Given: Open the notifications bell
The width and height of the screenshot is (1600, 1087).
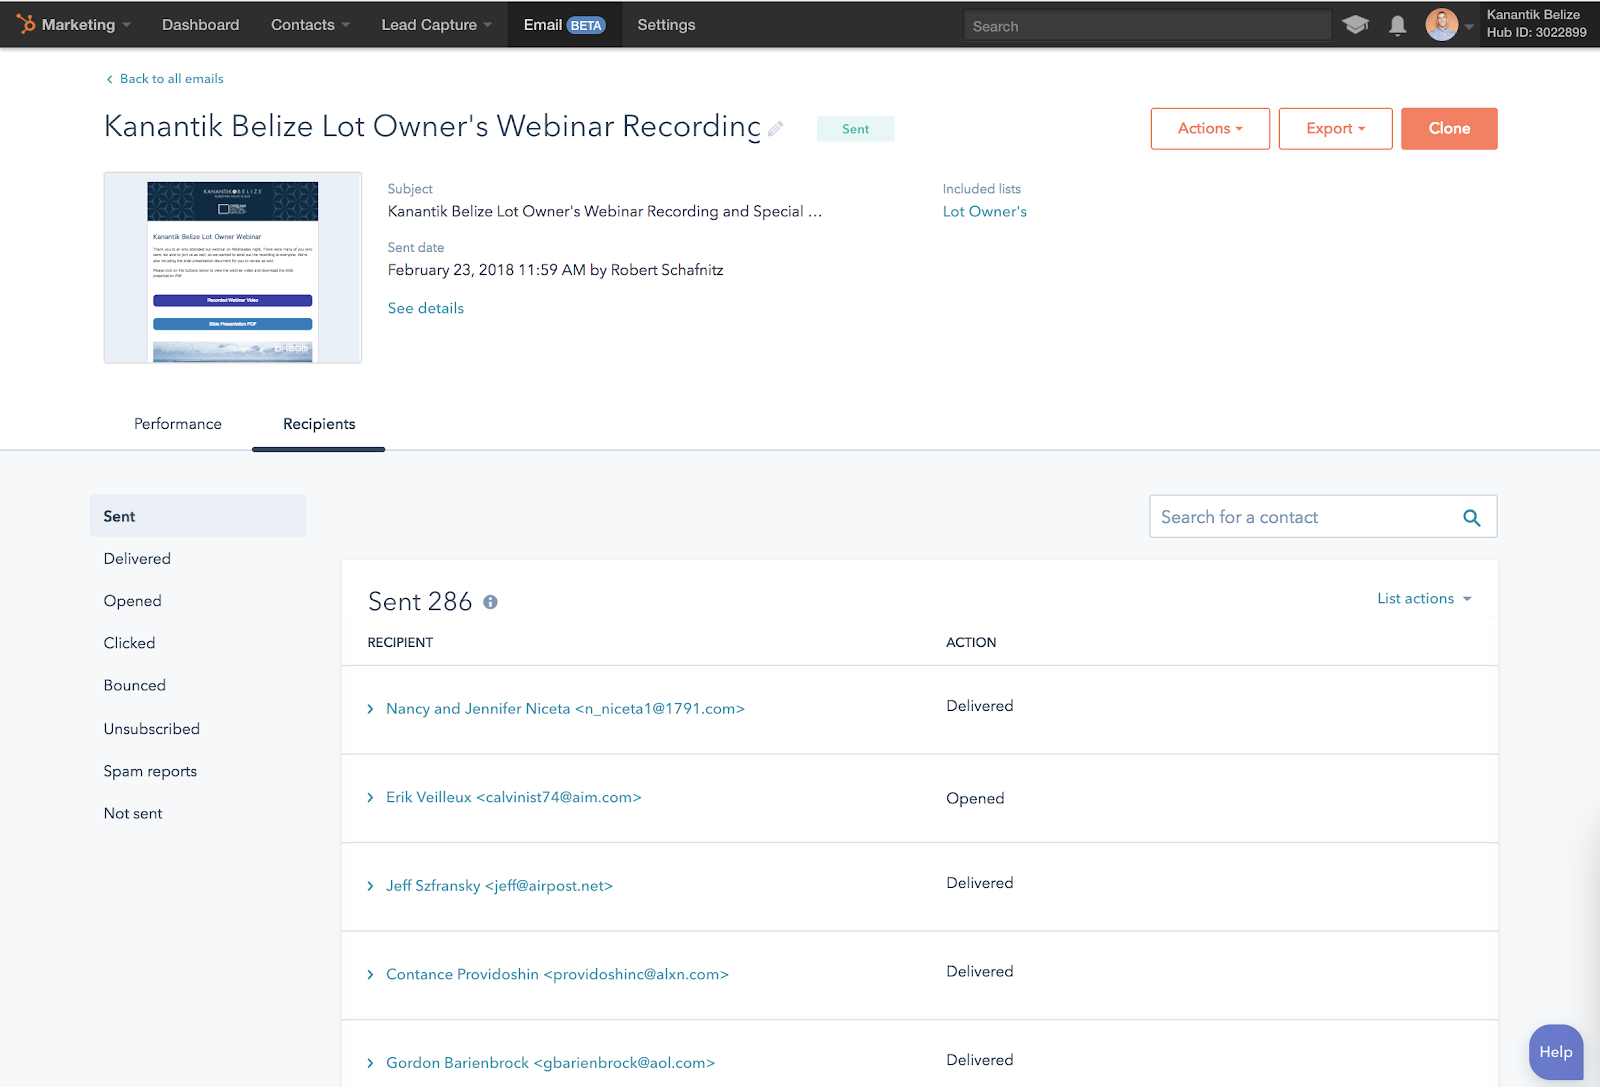Looking at the screenshot, I should (1398, 26).
